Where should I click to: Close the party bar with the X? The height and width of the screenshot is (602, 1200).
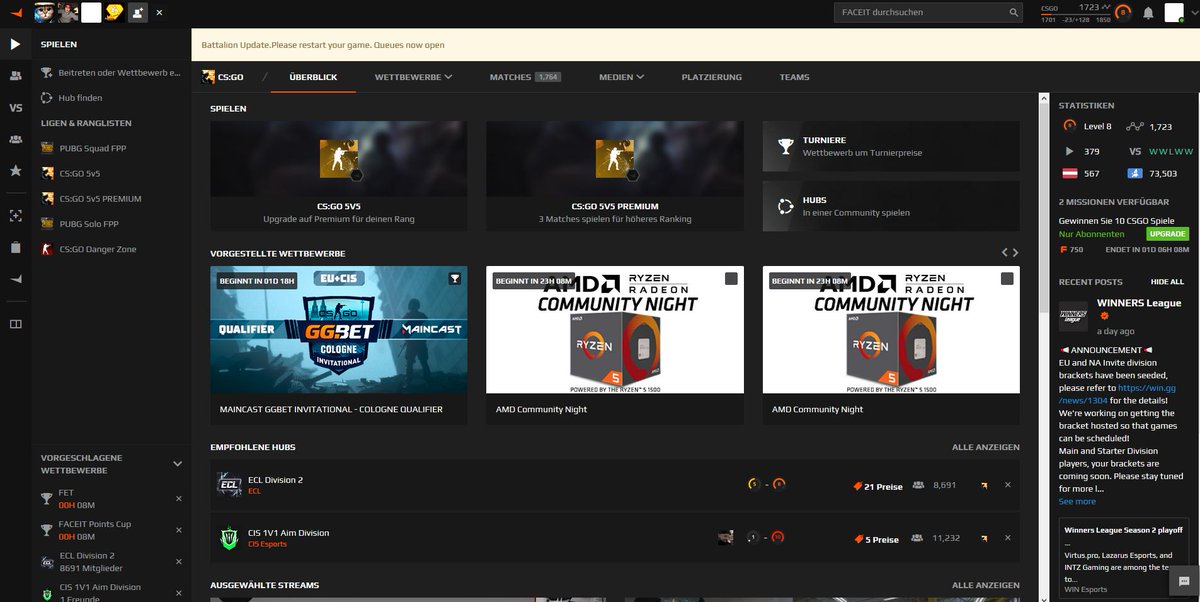click(x=160, y=13)
